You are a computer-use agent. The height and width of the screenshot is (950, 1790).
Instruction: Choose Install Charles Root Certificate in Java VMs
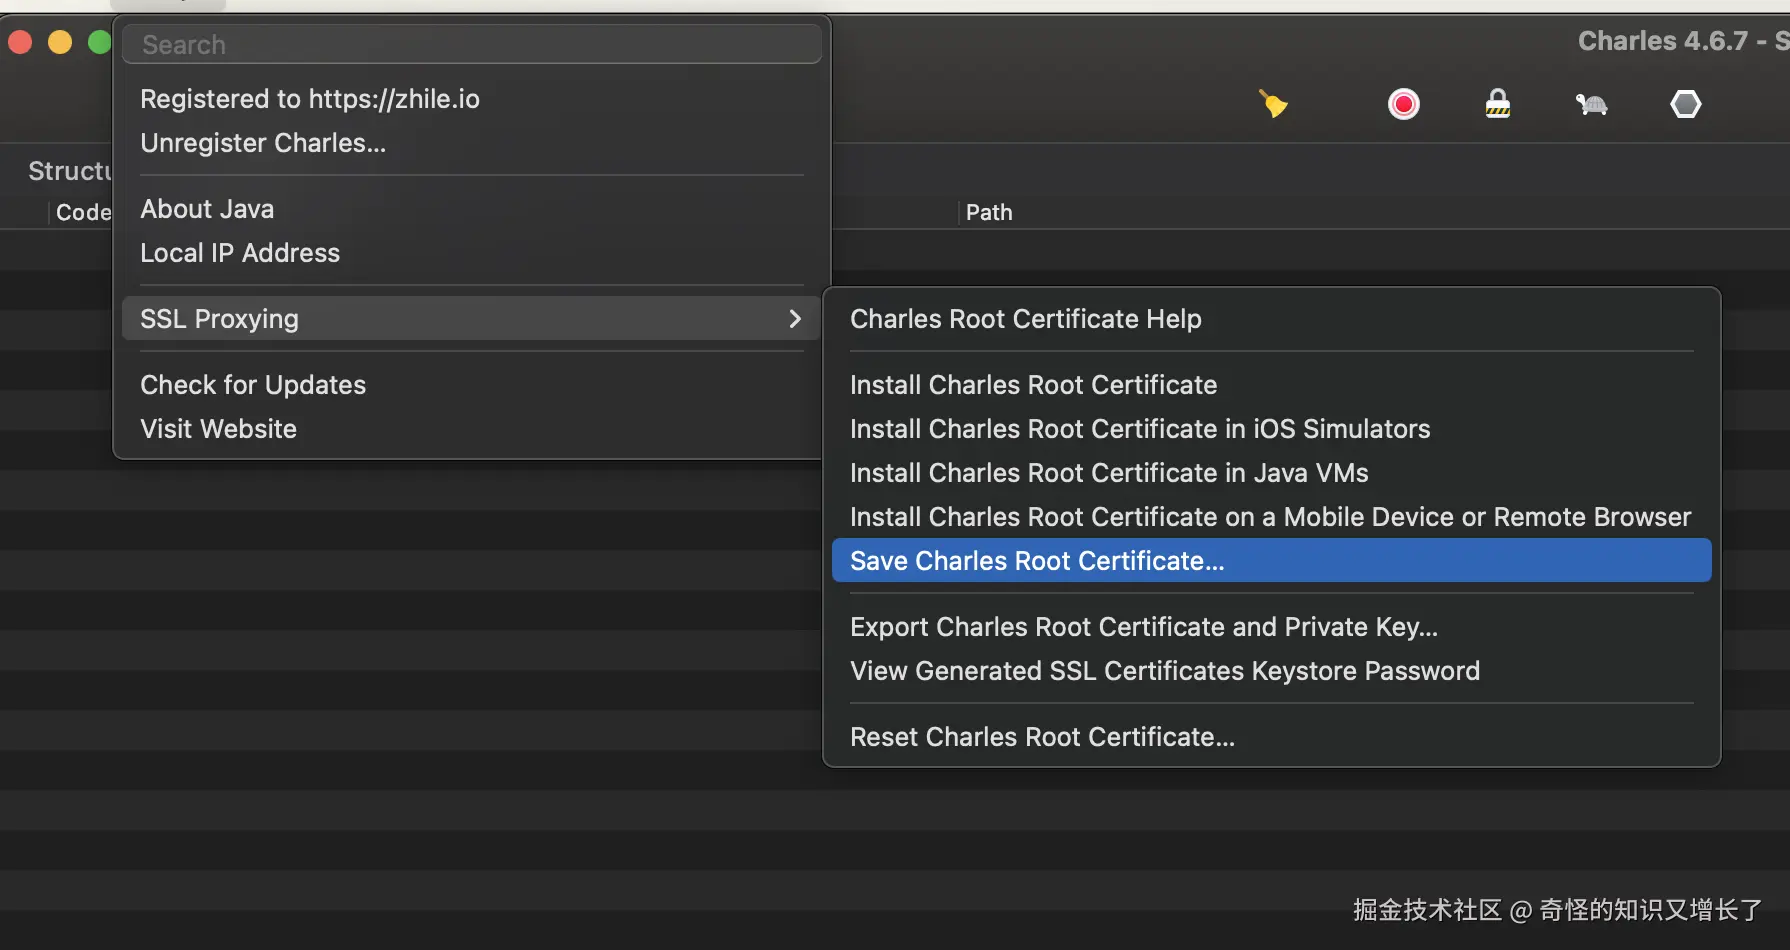(1108, 473)
